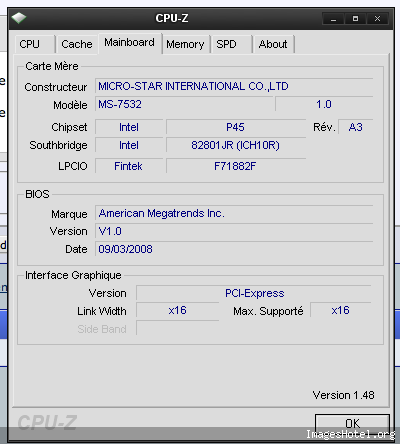
Task: Click the Modèle field MS-7532
Action: click(x=184, y=104)
